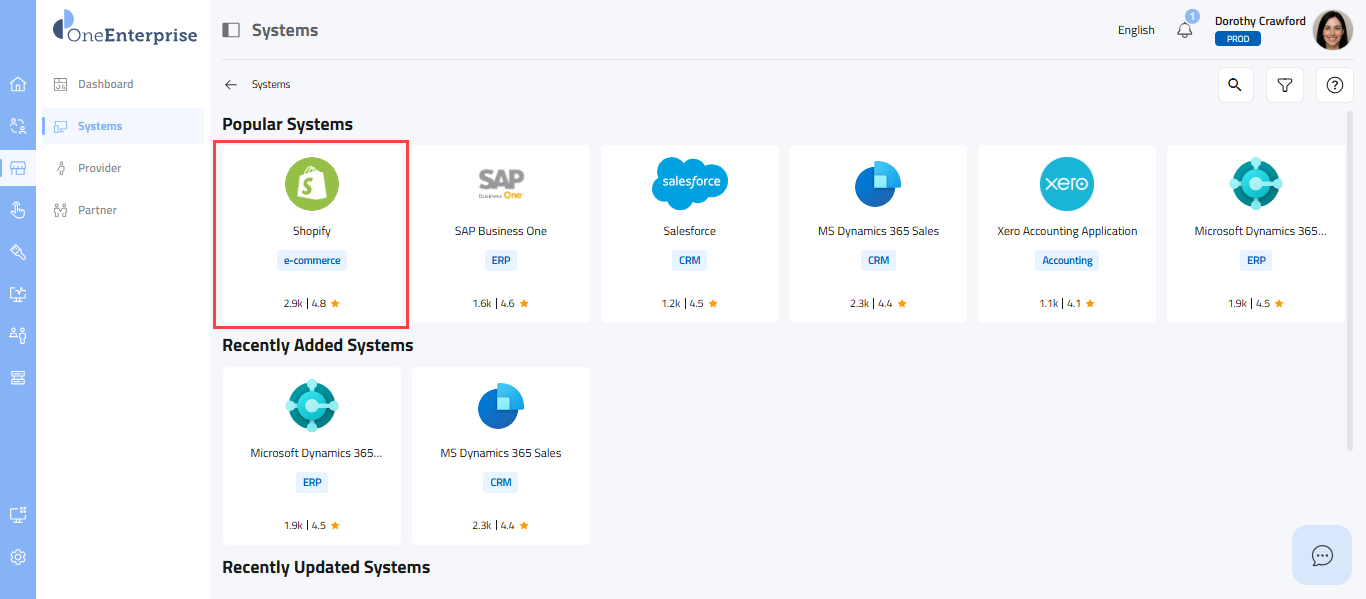The width and height of the screenshot is (1366, 599).
Task: Click the home icon in left rail
Action: tap(18, 84)
